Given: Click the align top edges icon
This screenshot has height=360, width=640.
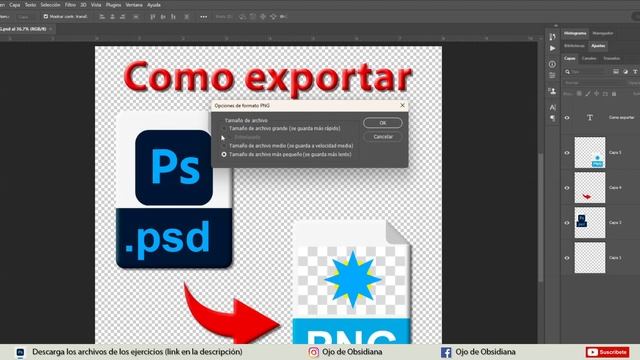Looking at the screenshot, I should [153, 17].
